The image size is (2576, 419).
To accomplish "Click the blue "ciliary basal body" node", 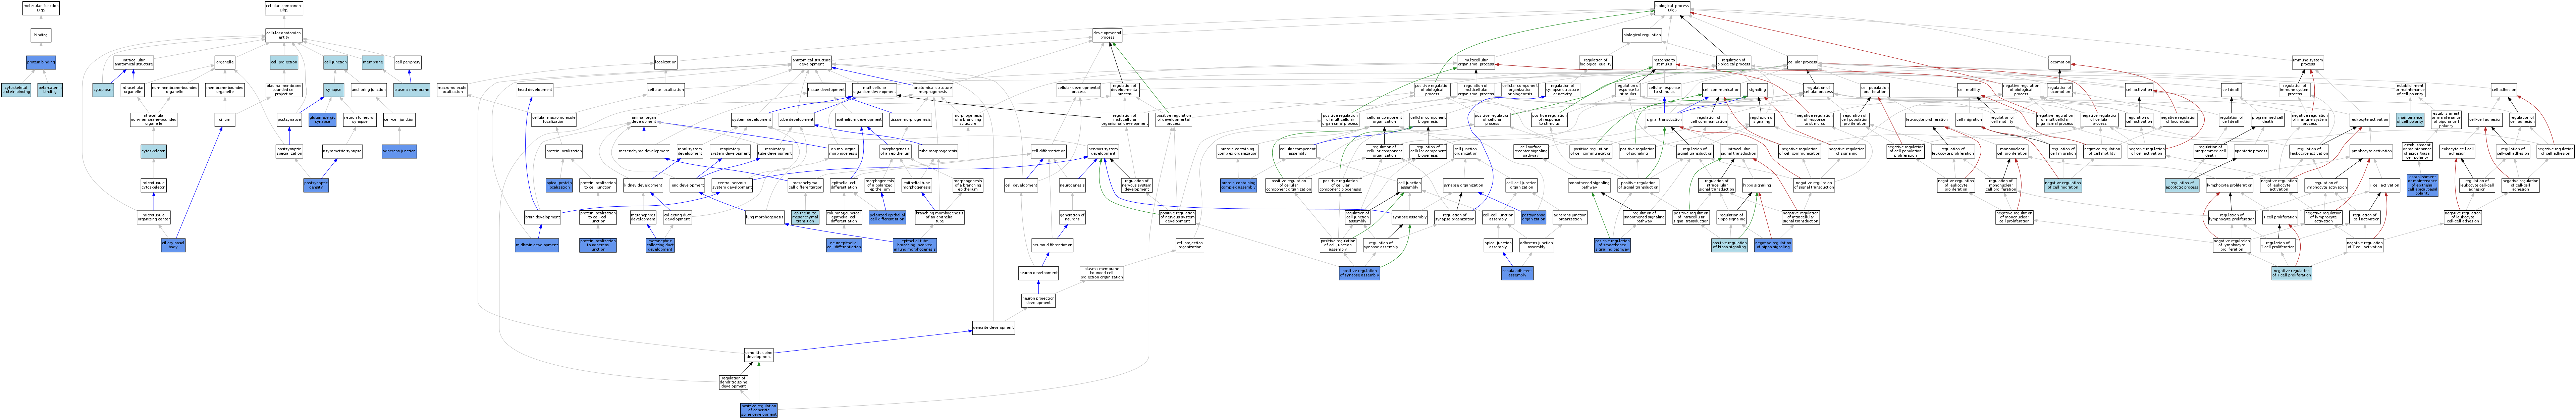I will coord(173,245).
